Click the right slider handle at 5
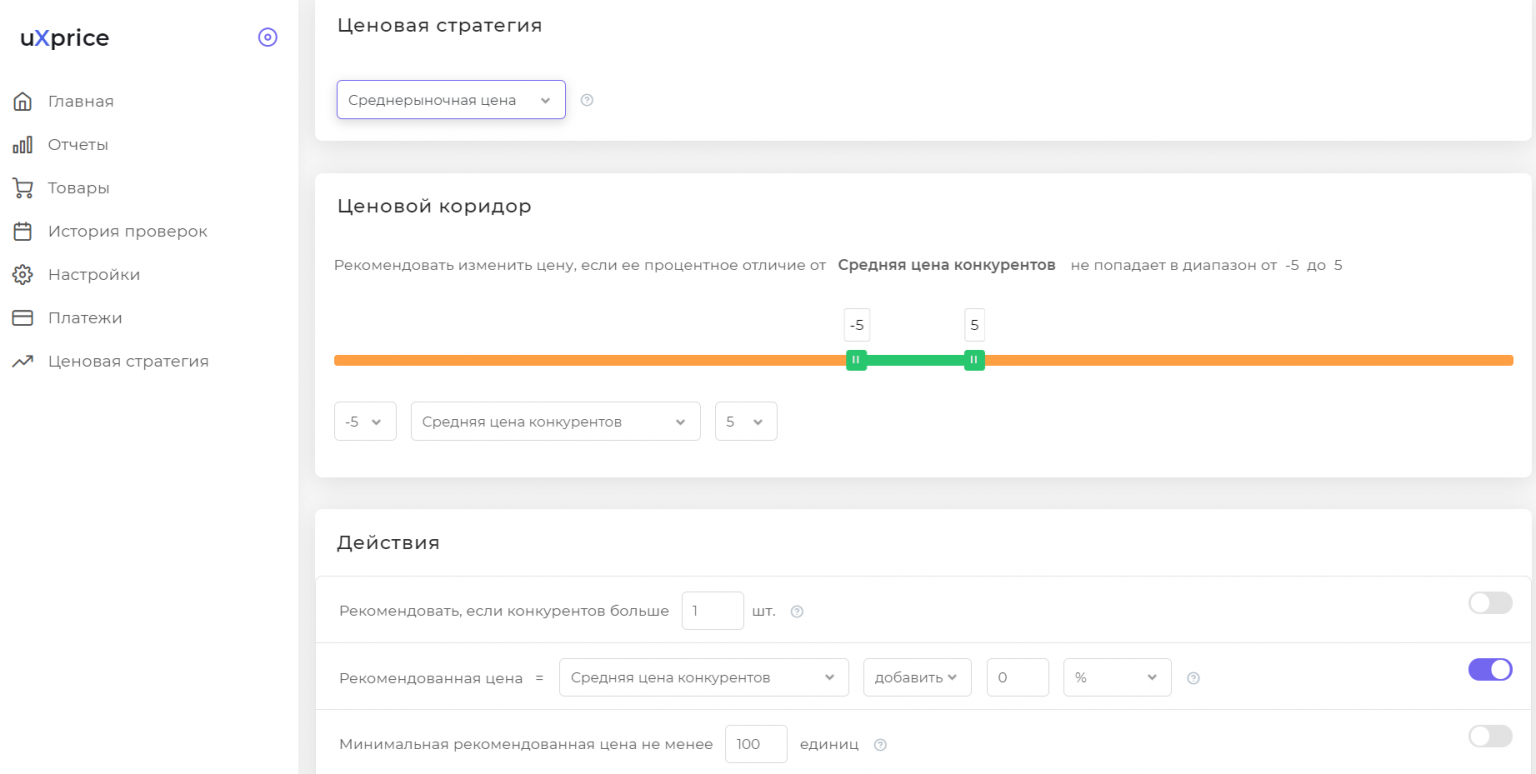The width and height of the screenshot is (1536, 774). pyautogui.click(x=974, y=360)
